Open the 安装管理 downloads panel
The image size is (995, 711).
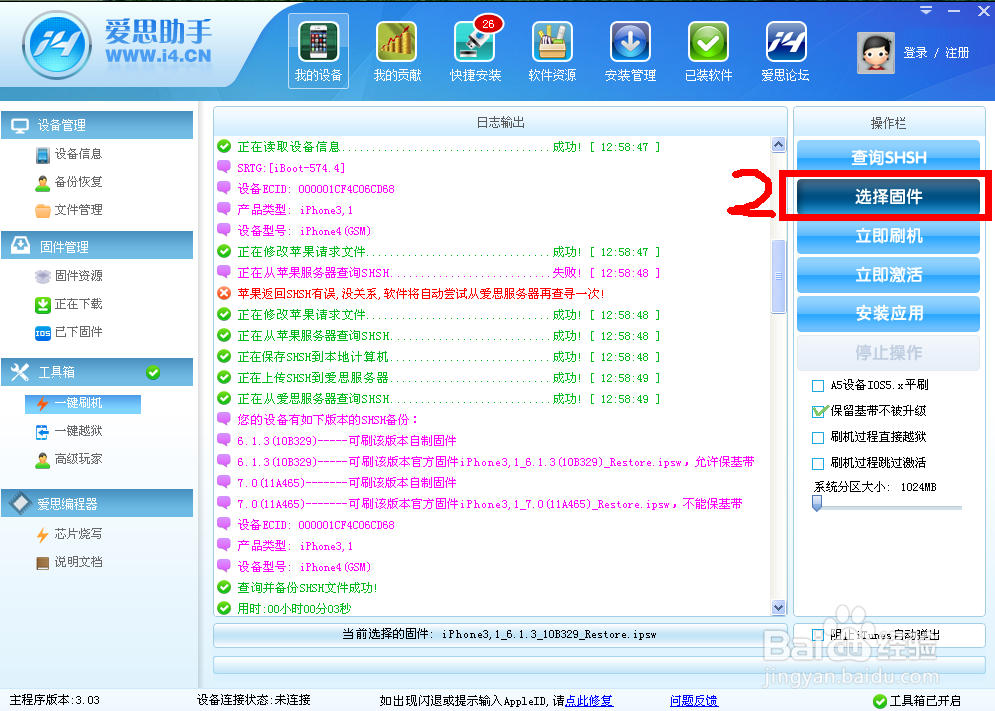coord(630,50)
